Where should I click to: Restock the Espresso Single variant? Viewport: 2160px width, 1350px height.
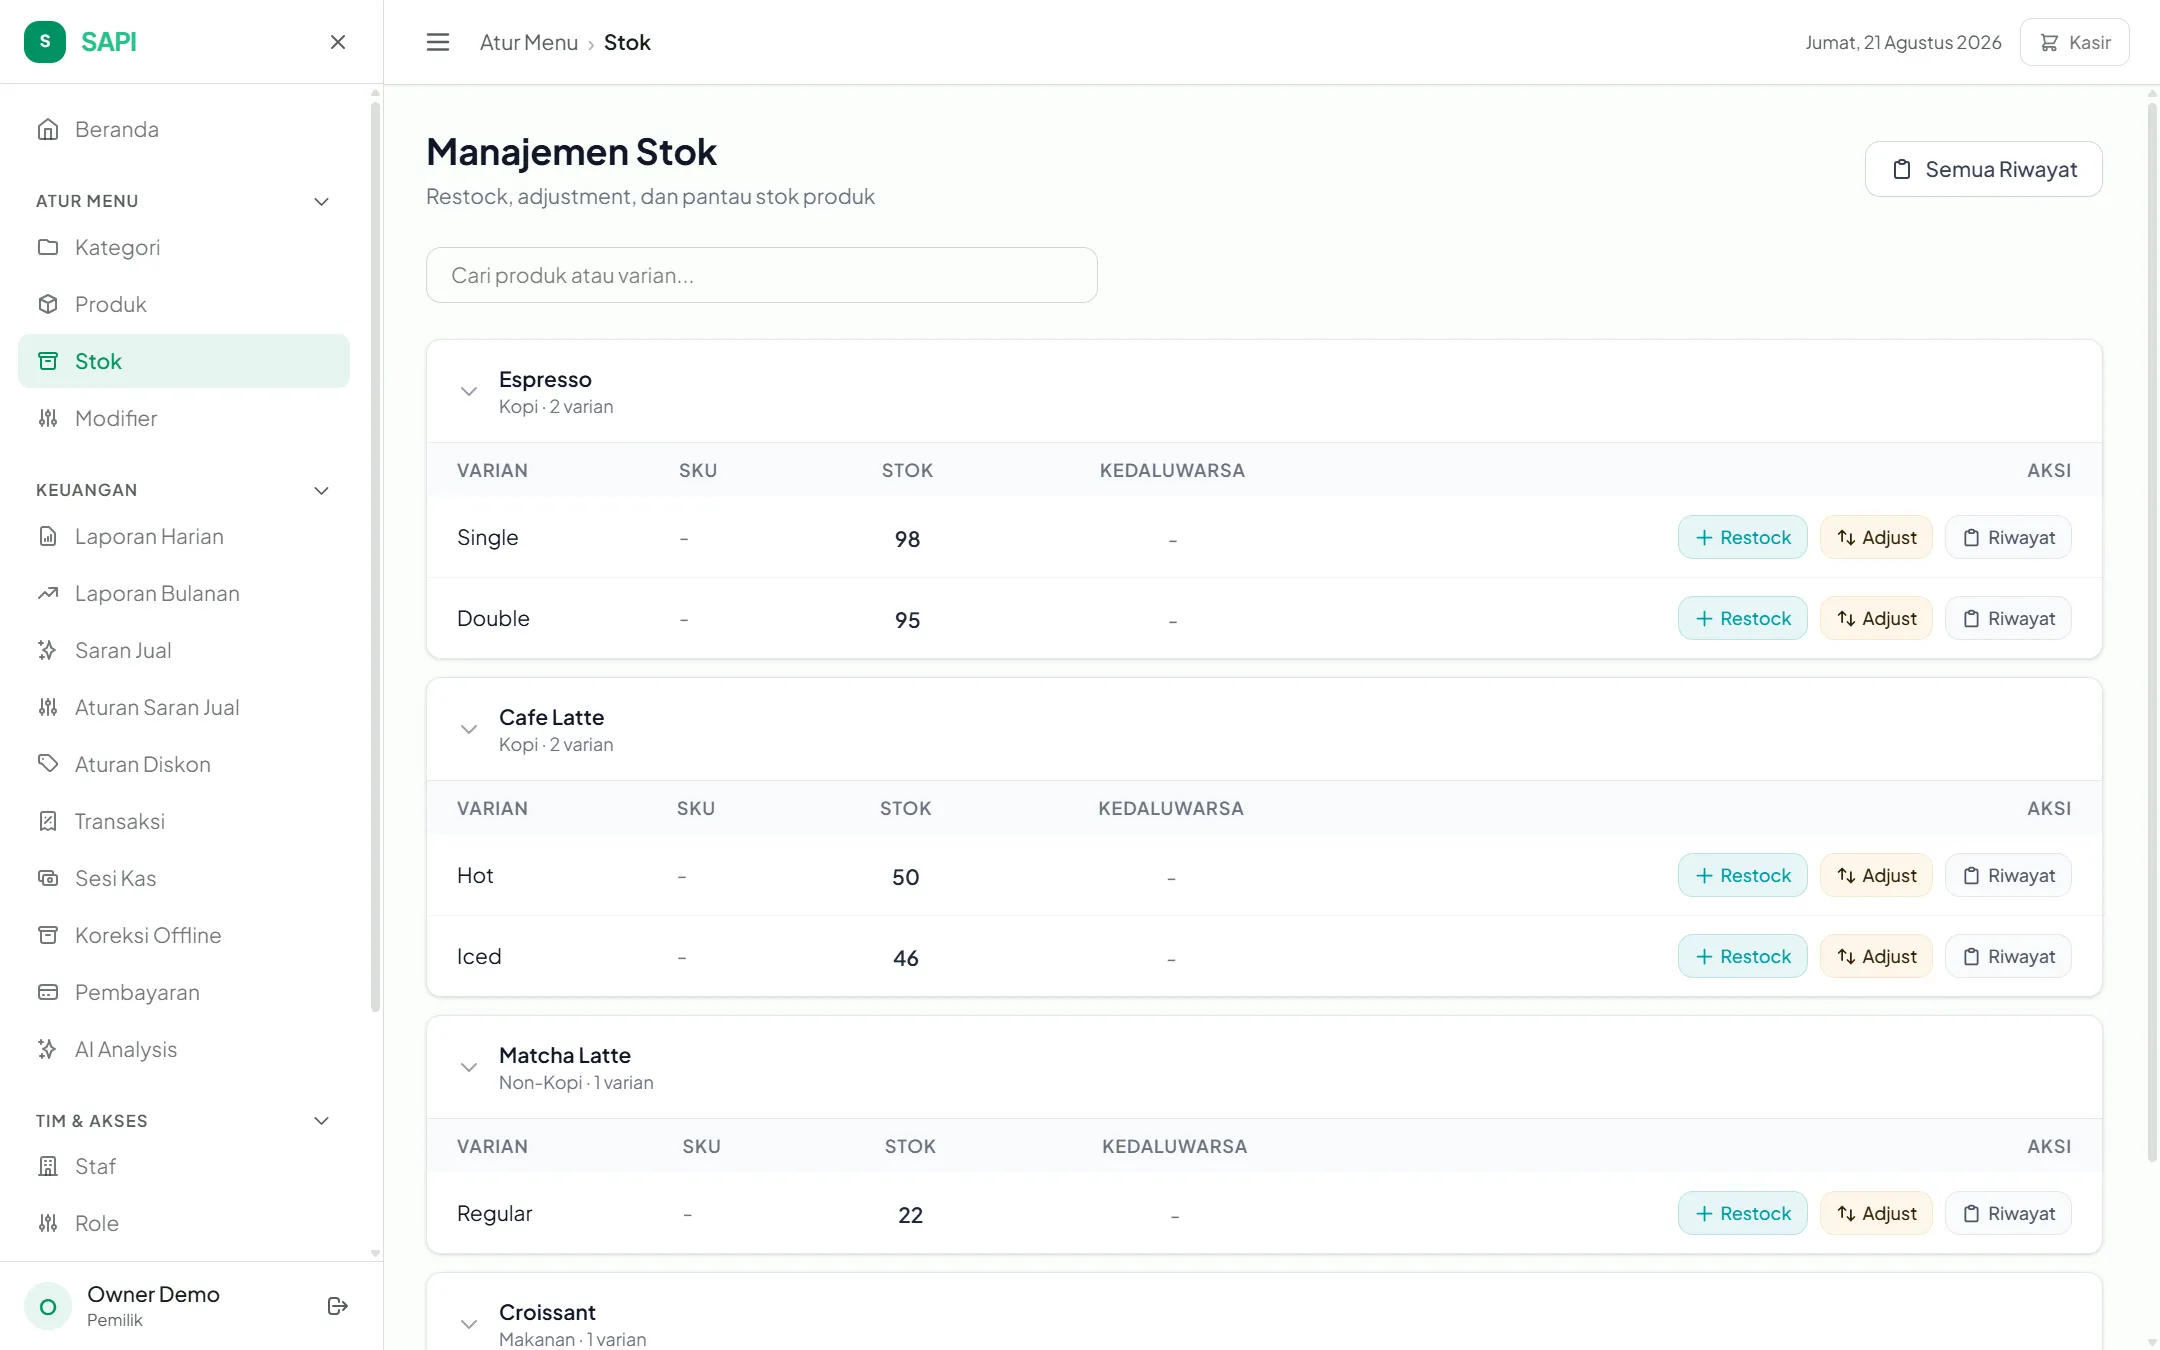coord(1742,537)
